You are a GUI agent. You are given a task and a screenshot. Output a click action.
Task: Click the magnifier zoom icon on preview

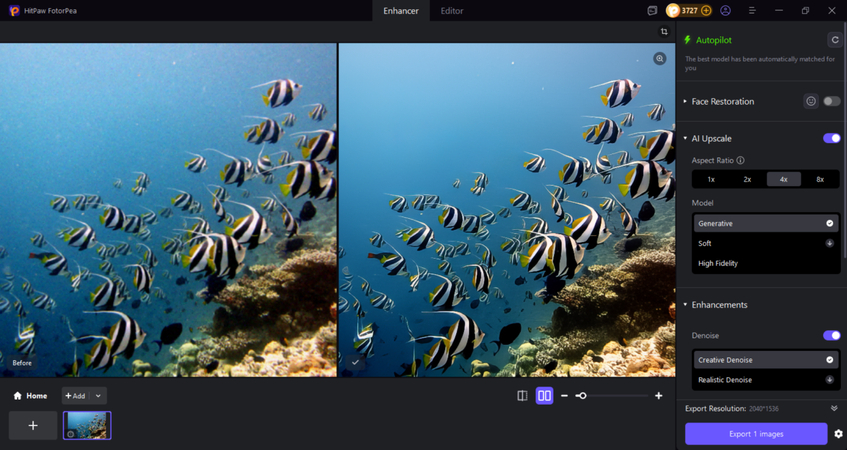pyautogui.click(x=660, y=58)
